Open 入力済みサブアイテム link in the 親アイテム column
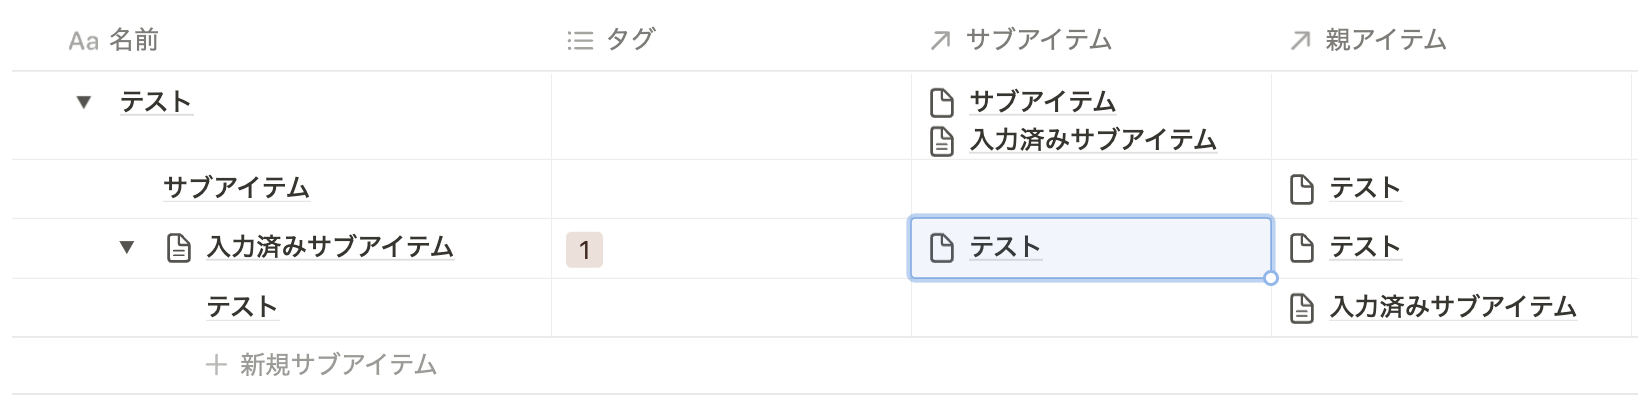 pos(1453,307)
